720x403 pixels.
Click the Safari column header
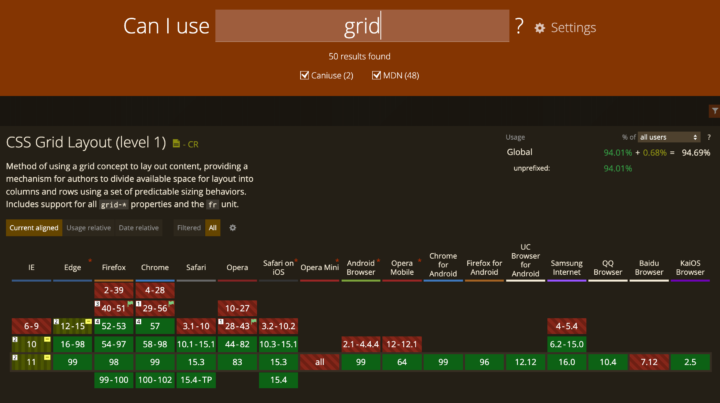(x=196, y=267)
